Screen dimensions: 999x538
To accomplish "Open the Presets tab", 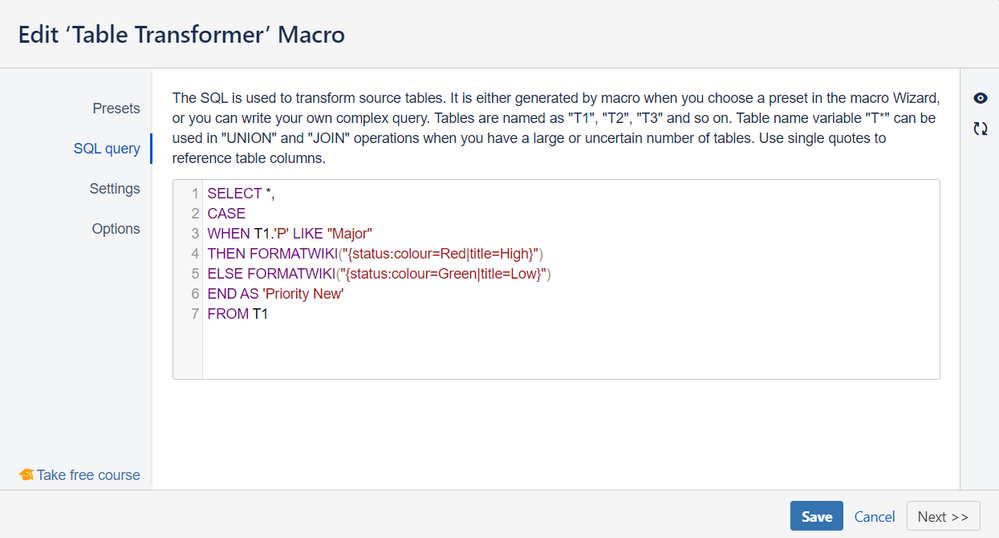I will (x=116, y=108).
